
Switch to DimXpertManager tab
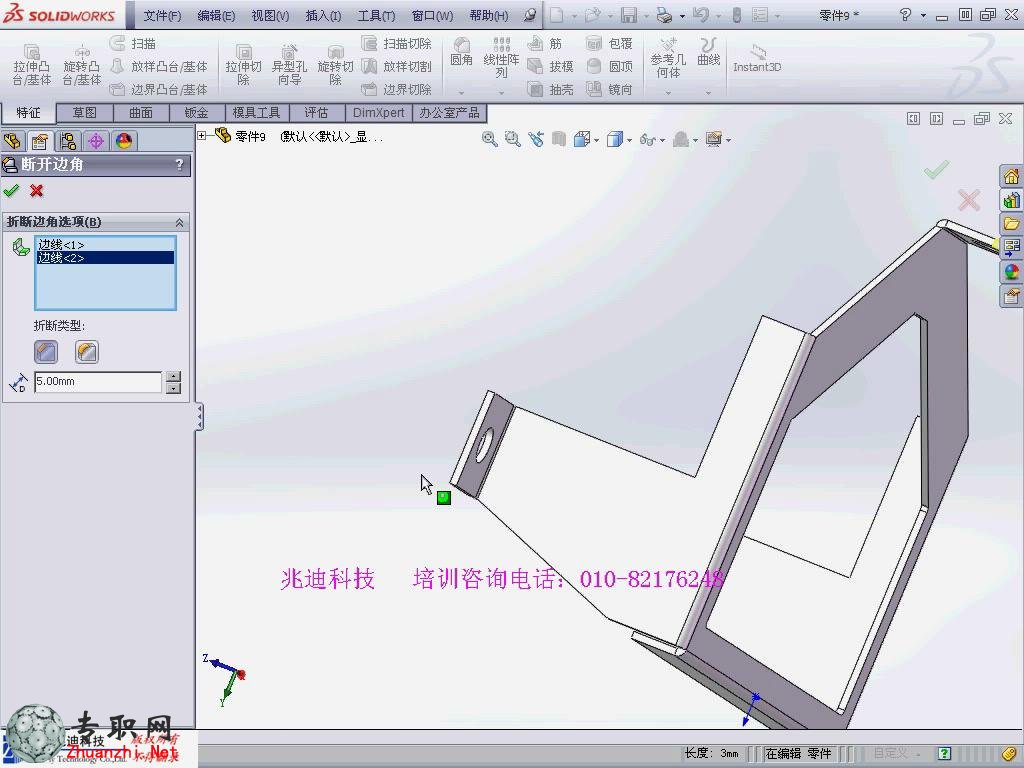(96, 141)
